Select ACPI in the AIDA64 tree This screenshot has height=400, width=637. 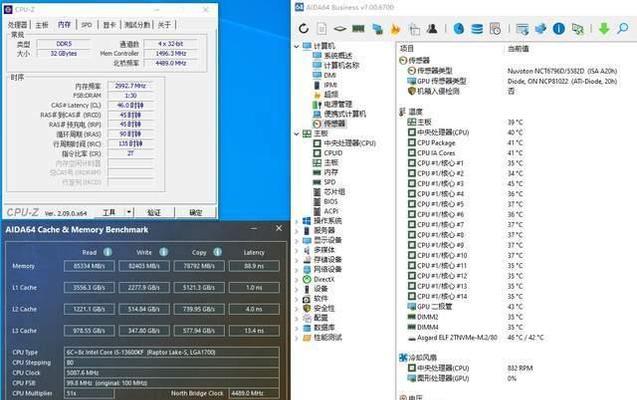(x=331, y=211)
